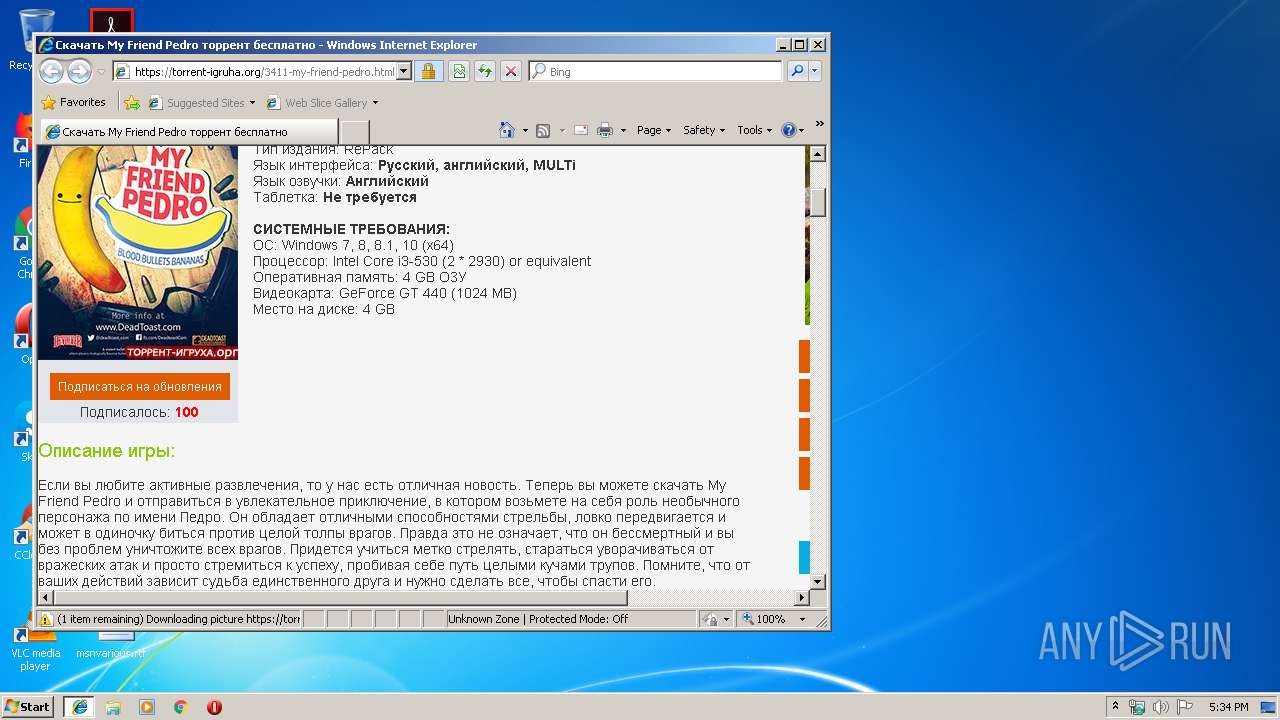
Task: Click the Print icon
Action: (x=604, y=130)
